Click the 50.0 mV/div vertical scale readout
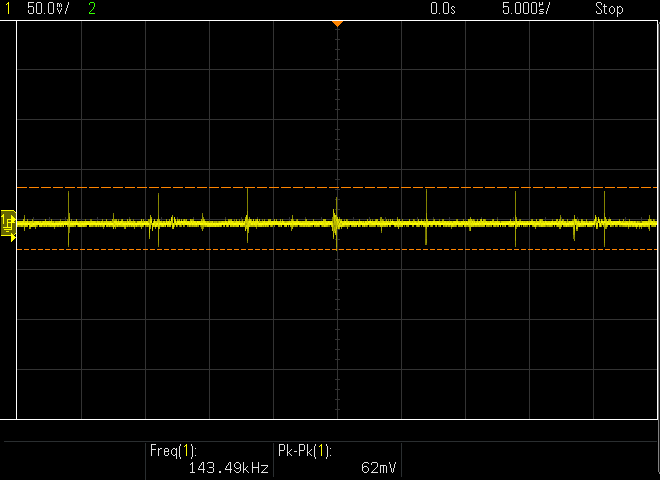 42,9
